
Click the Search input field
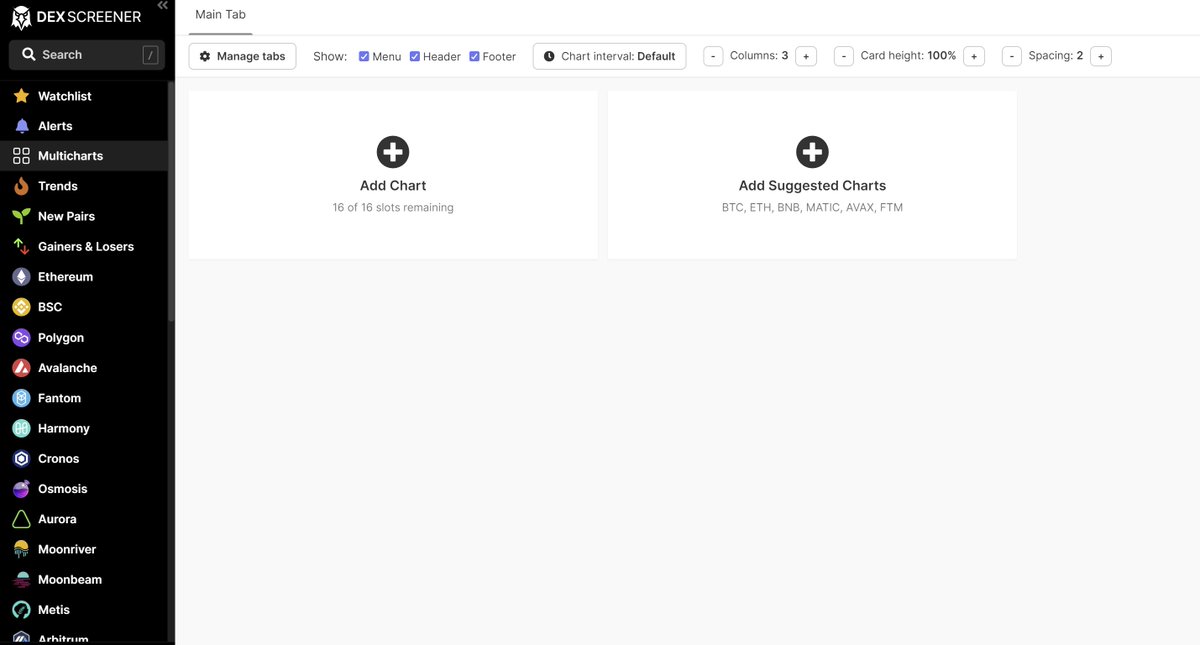[x=86, y=55]
